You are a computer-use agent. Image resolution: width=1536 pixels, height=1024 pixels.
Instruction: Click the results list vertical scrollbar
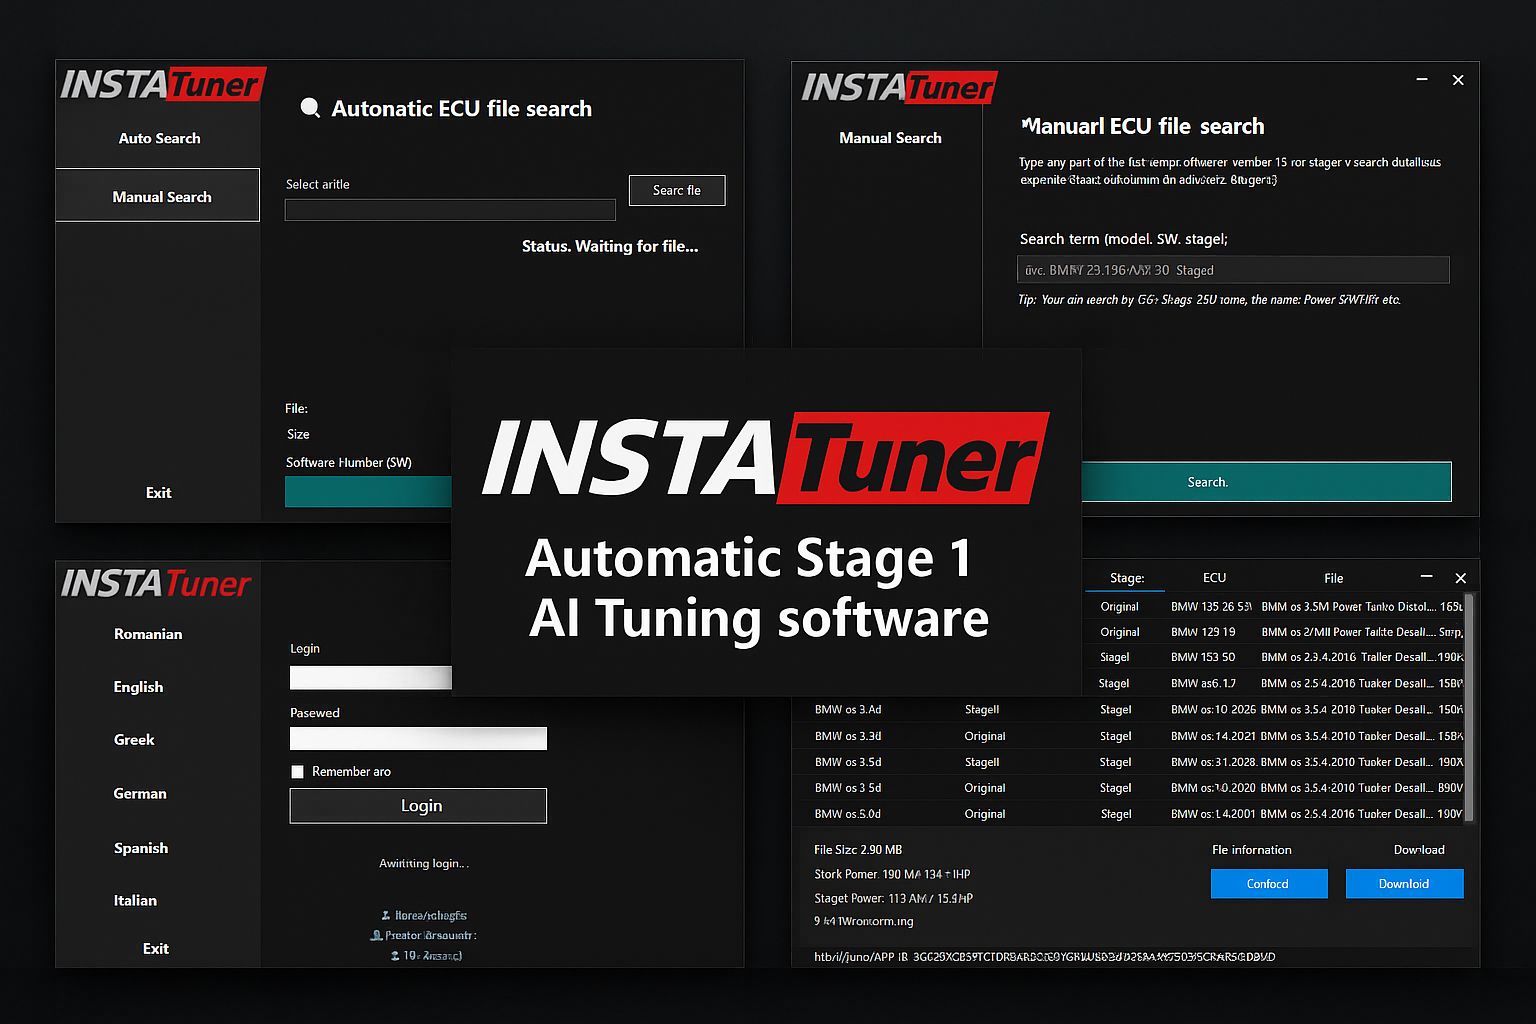pos(1469,708)
